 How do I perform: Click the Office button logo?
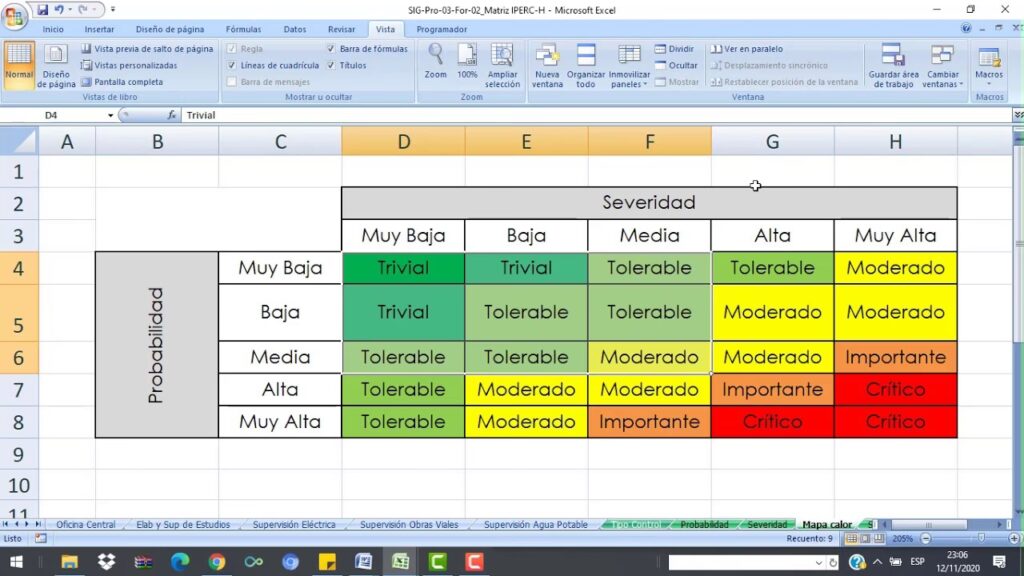tap(14, 15)
